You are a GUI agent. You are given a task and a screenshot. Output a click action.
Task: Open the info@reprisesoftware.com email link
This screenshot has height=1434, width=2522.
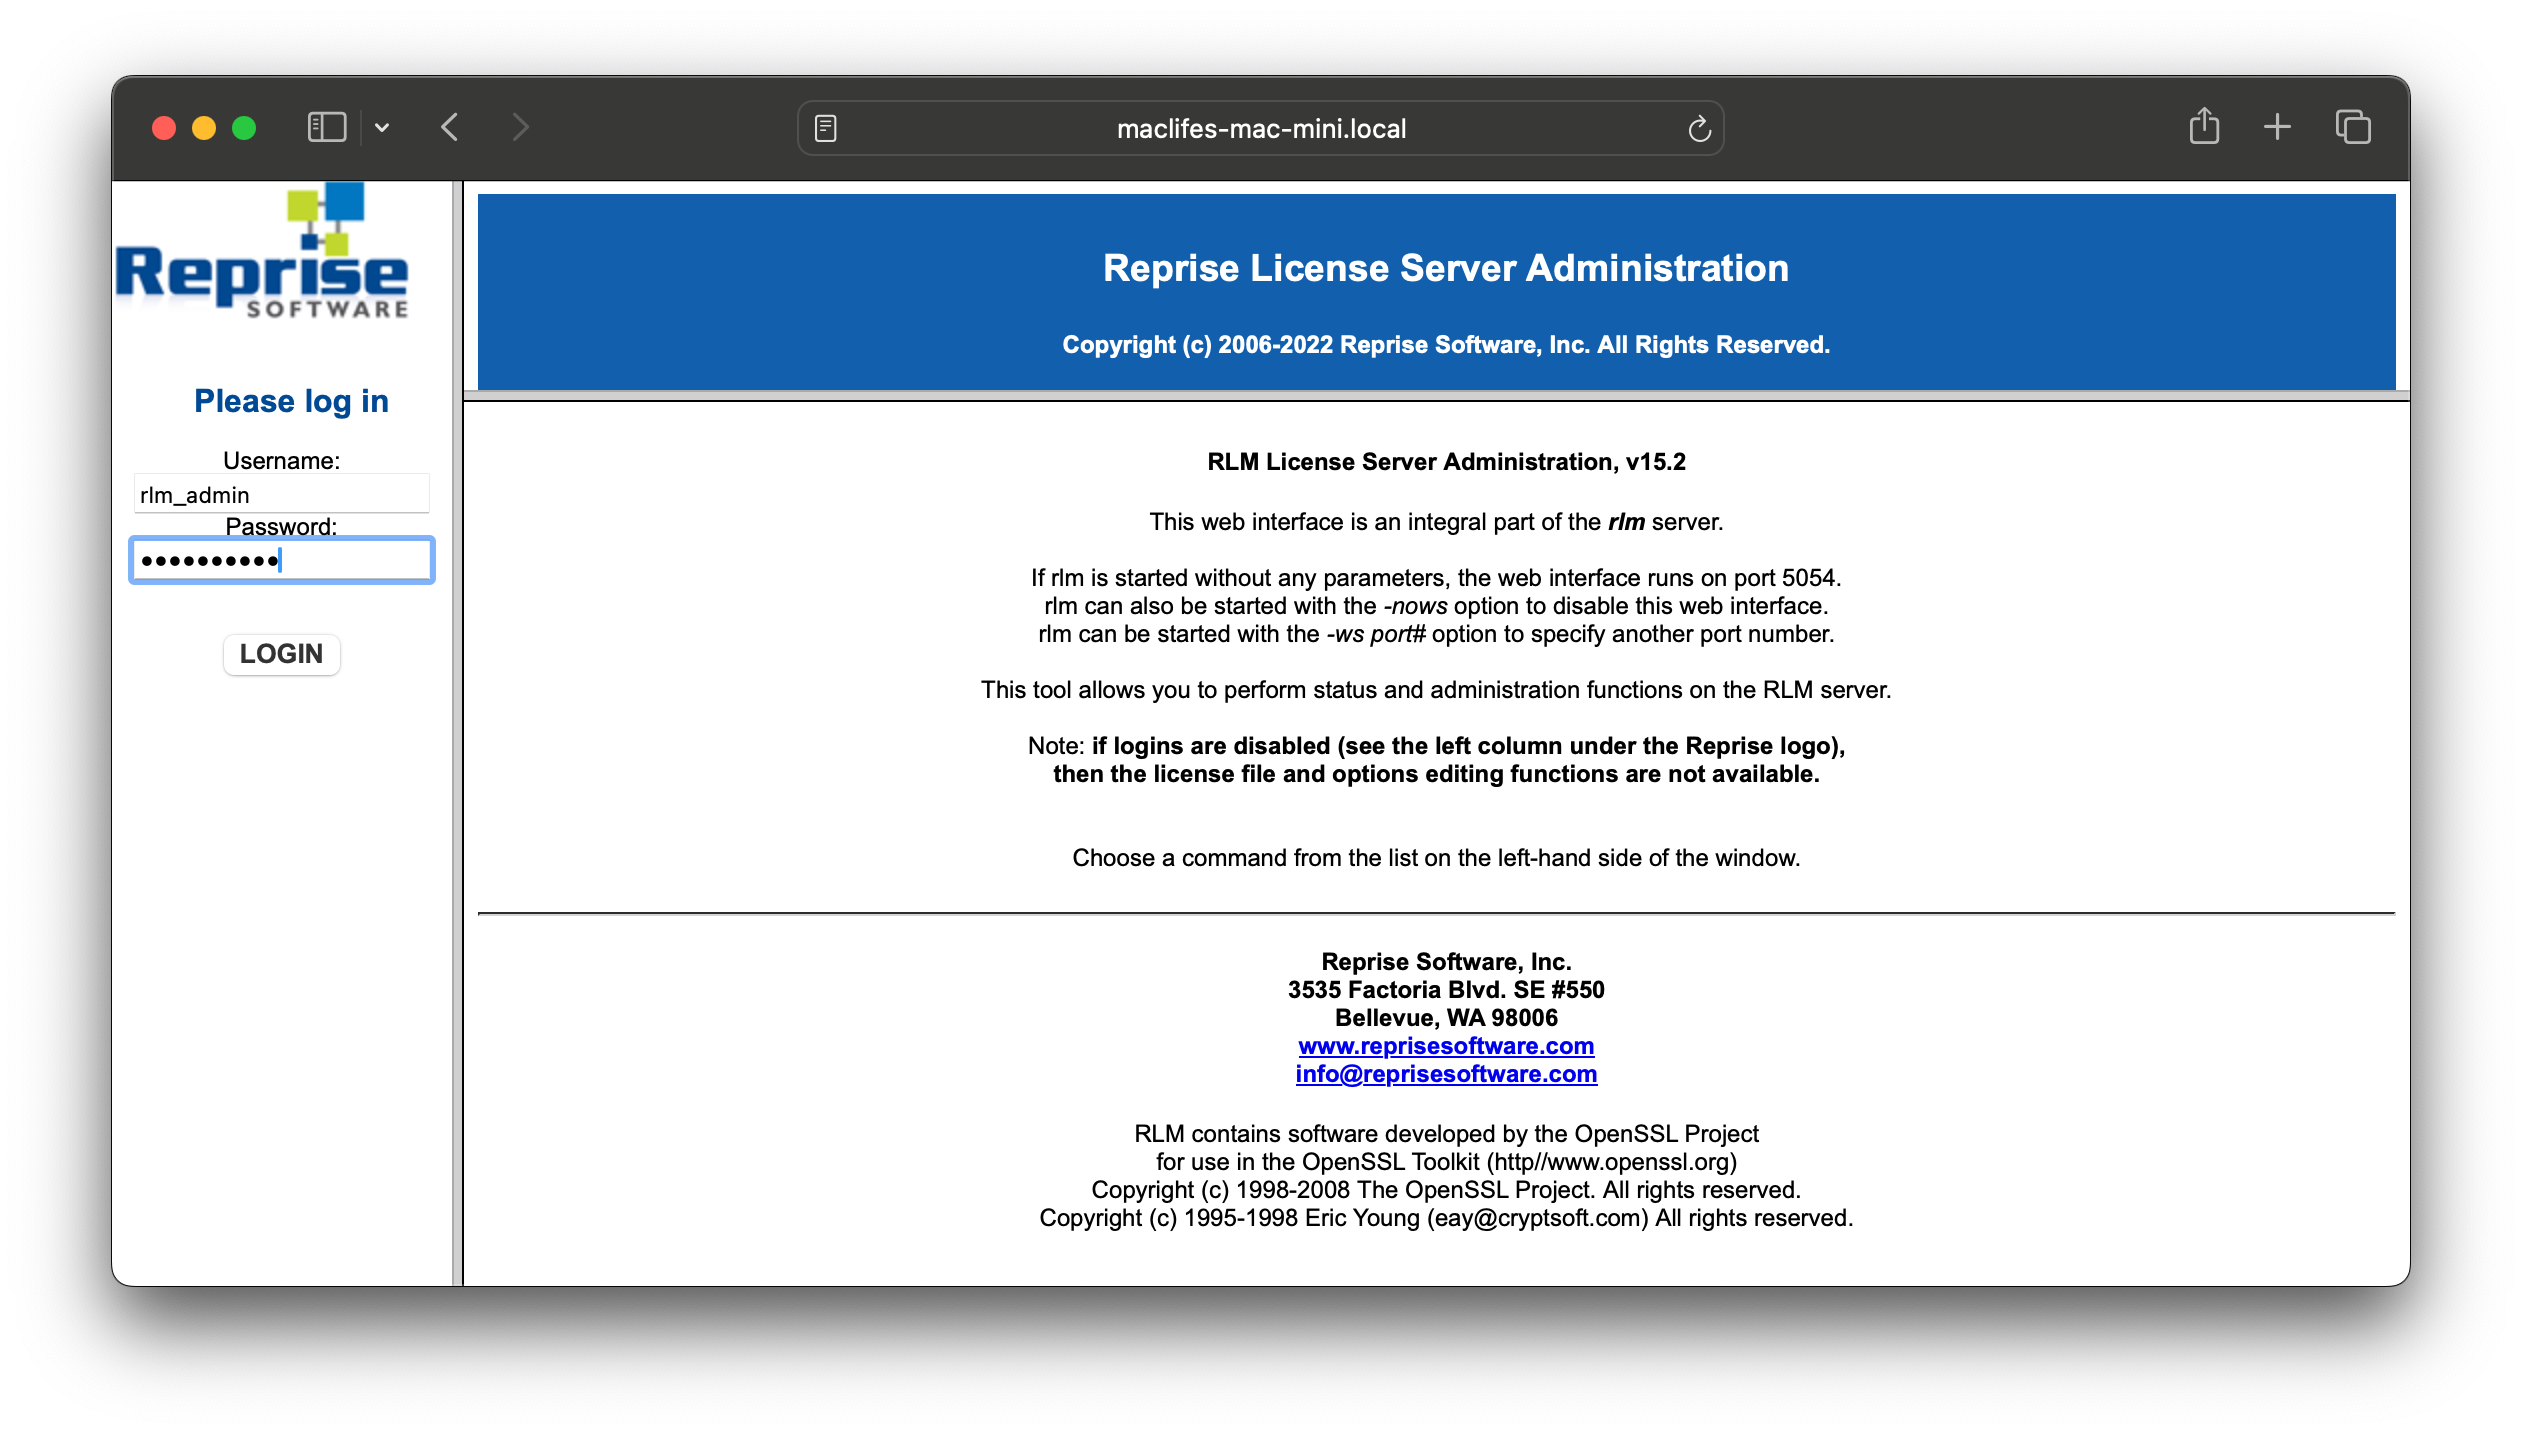click(1446, 1073)
